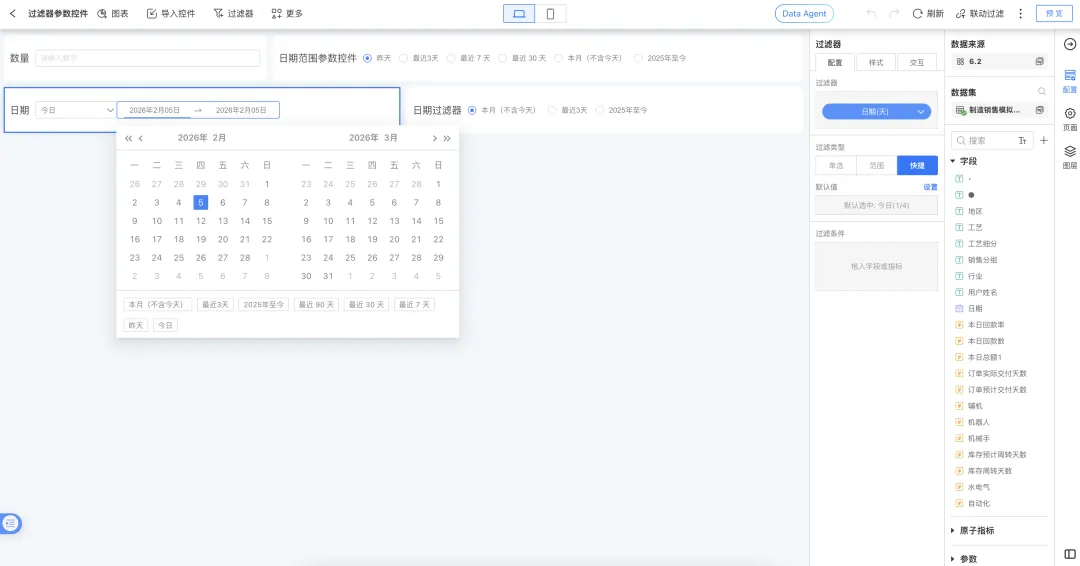Select 本月(不含今天) in 日期范围参数控件

[558, 59]
